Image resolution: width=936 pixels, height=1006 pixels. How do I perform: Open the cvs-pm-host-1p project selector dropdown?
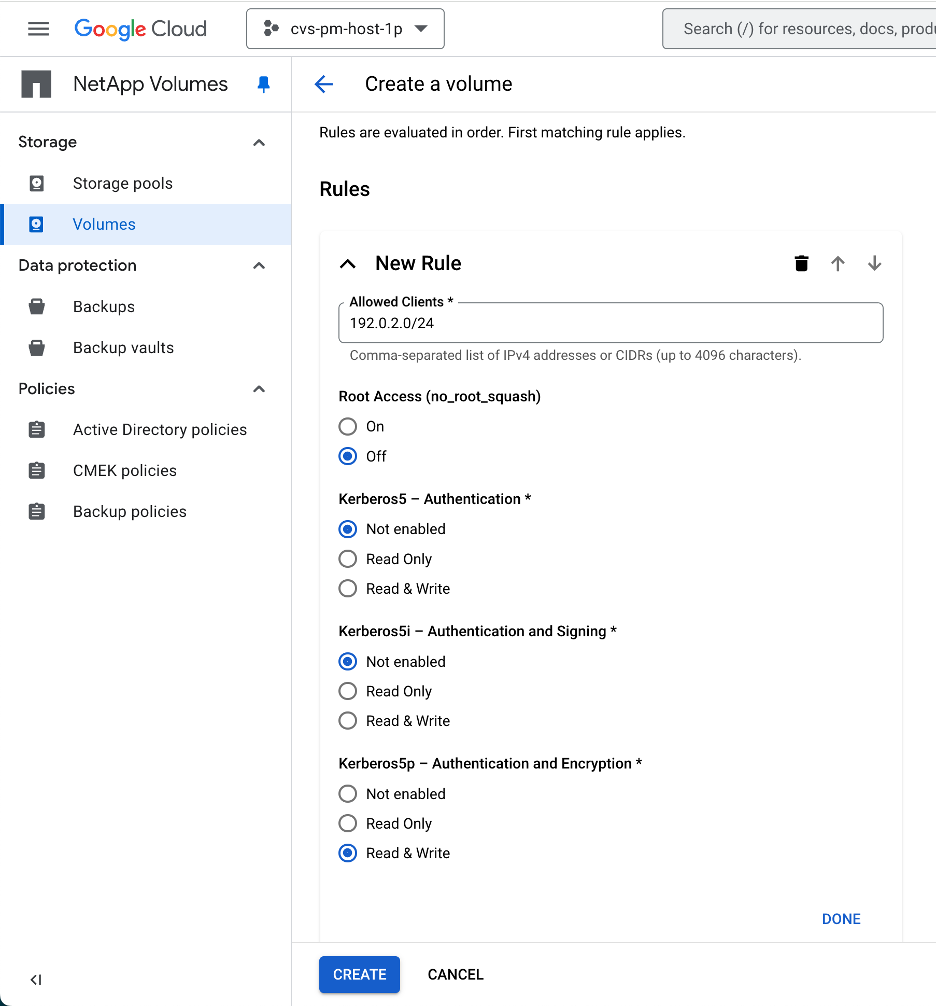(x=345, y=29)
